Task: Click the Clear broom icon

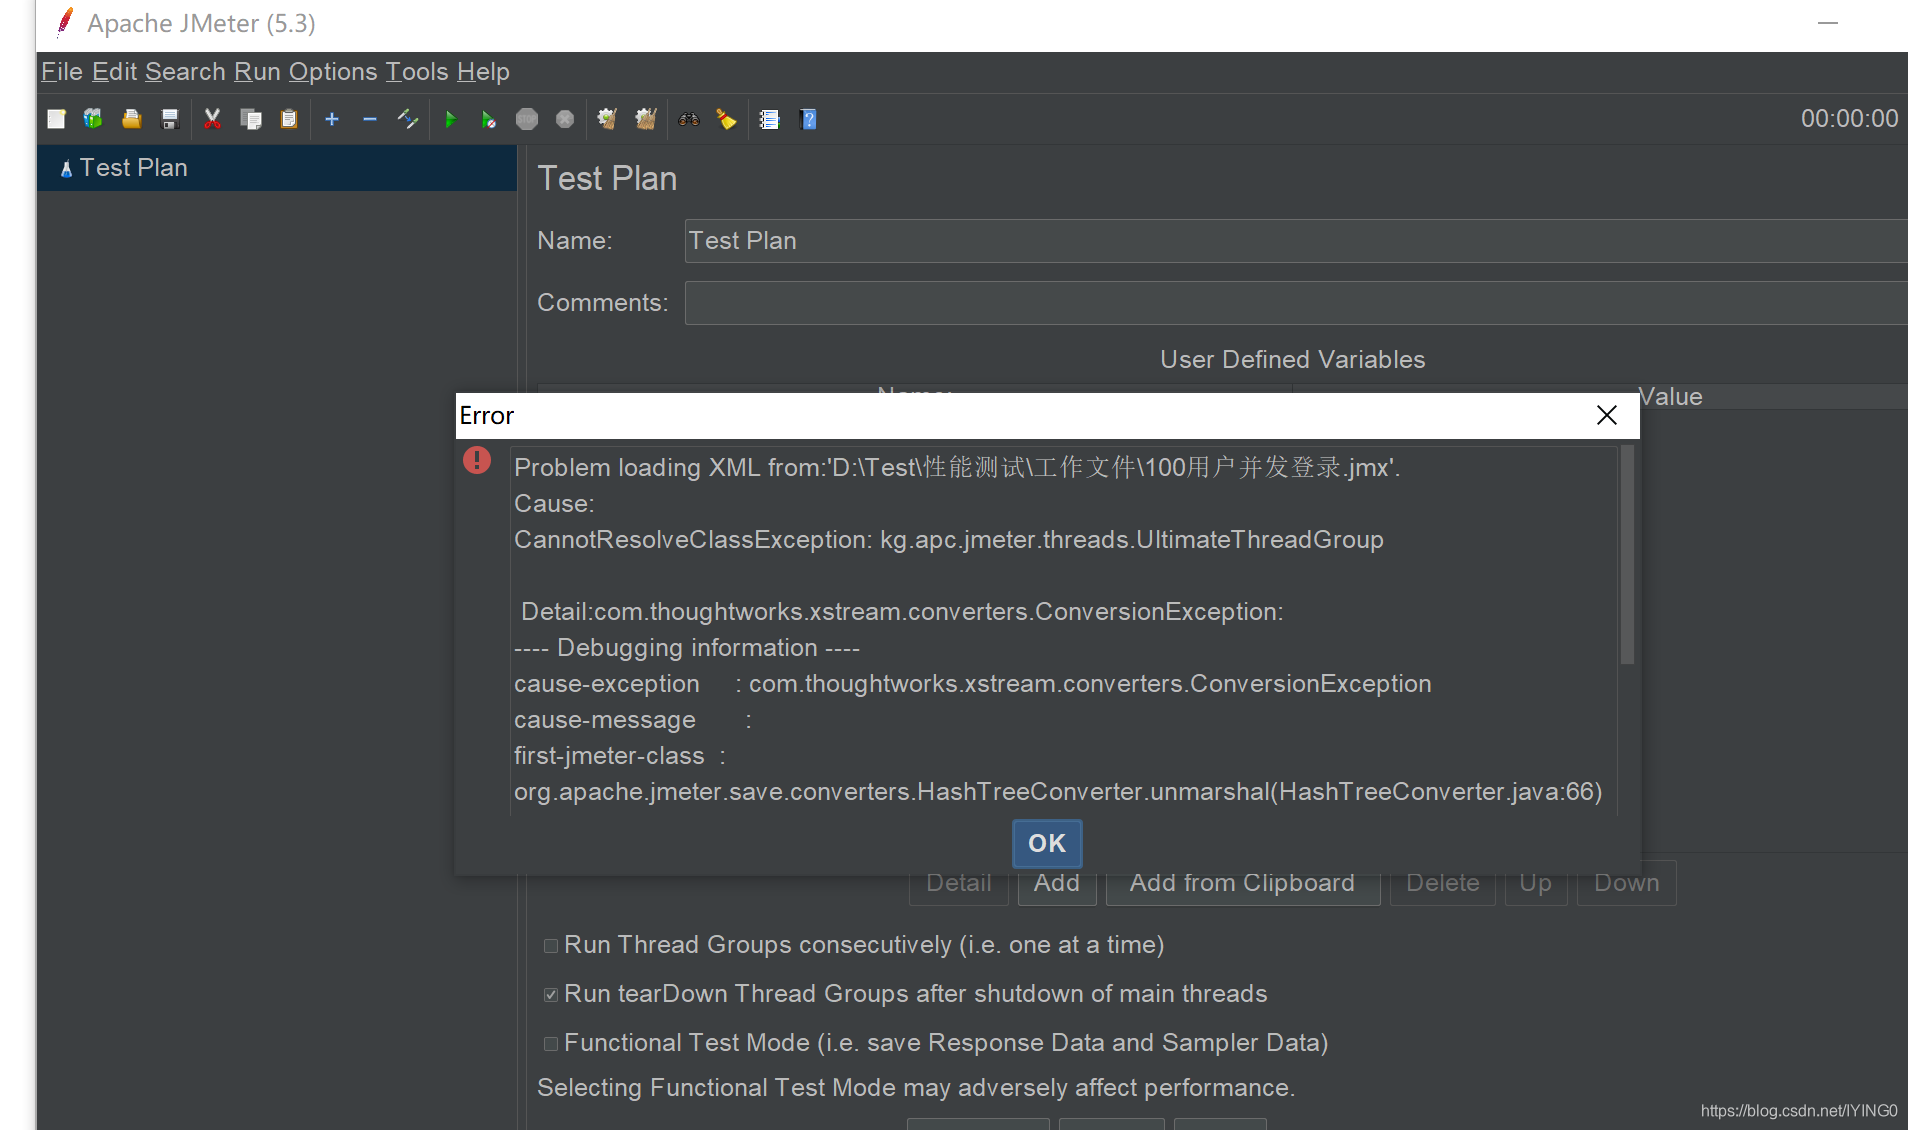Action: 607,119
